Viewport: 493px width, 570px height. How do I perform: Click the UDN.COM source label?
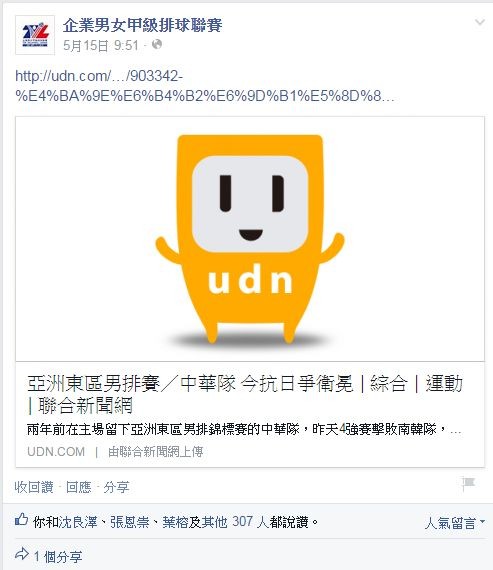[56, 451]
